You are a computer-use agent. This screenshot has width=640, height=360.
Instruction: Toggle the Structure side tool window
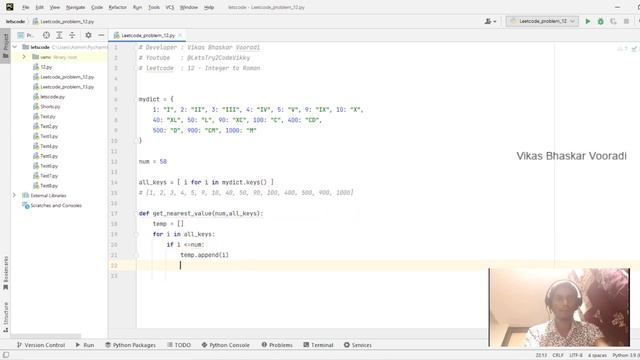point(5,317)
